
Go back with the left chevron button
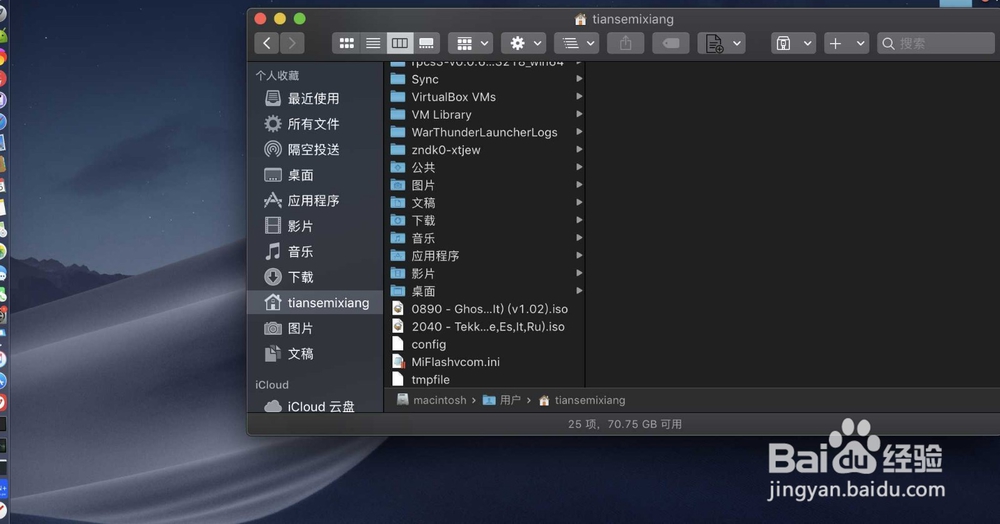(267, 43)
